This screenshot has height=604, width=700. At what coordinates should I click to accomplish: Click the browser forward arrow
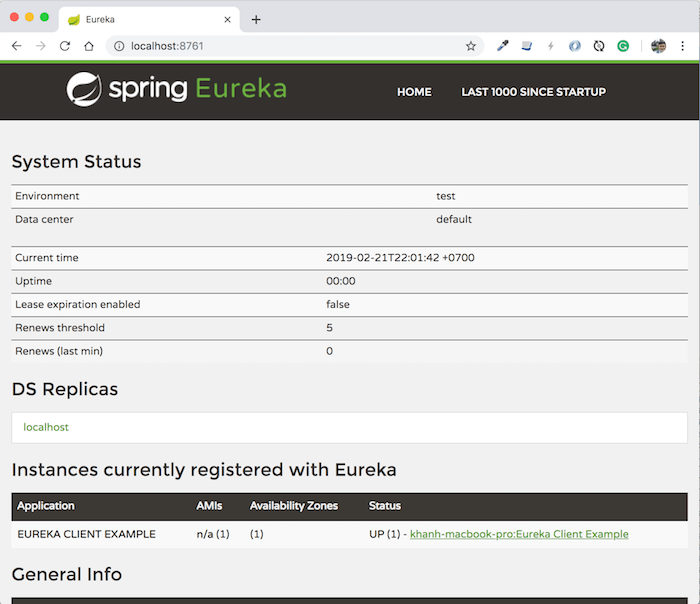coord(41,46)
